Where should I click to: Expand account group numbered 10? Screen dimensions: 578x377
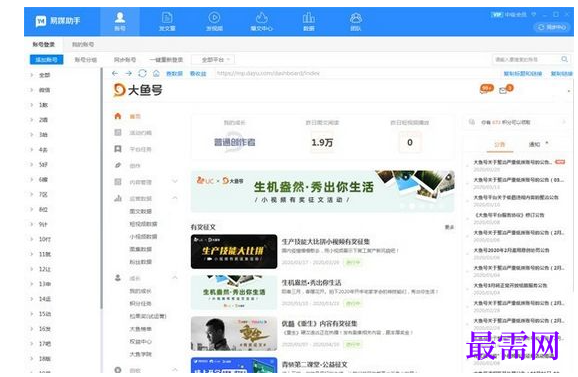[32, 239]
